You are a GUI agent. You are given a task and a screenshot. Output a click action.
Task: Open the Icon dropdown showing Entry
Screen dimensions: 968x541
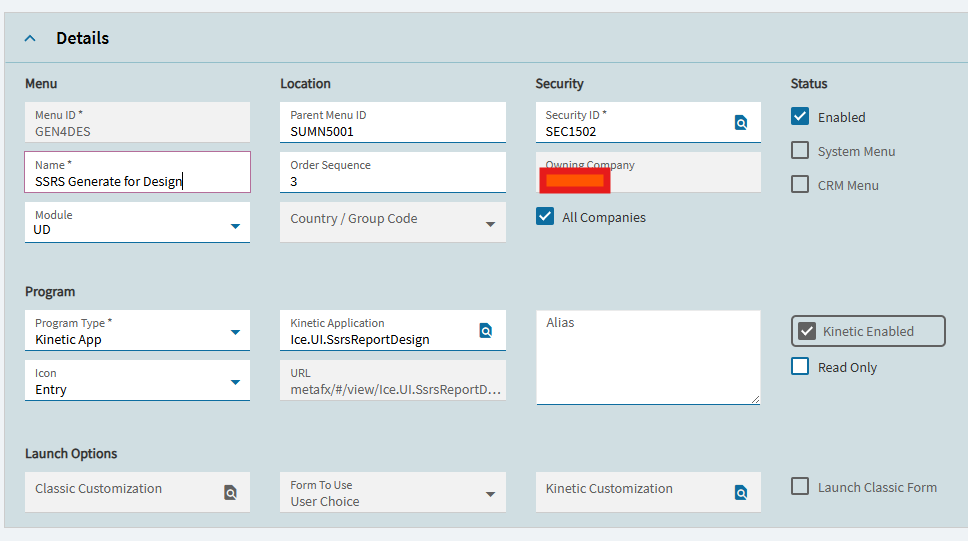[x=235, y=382]
